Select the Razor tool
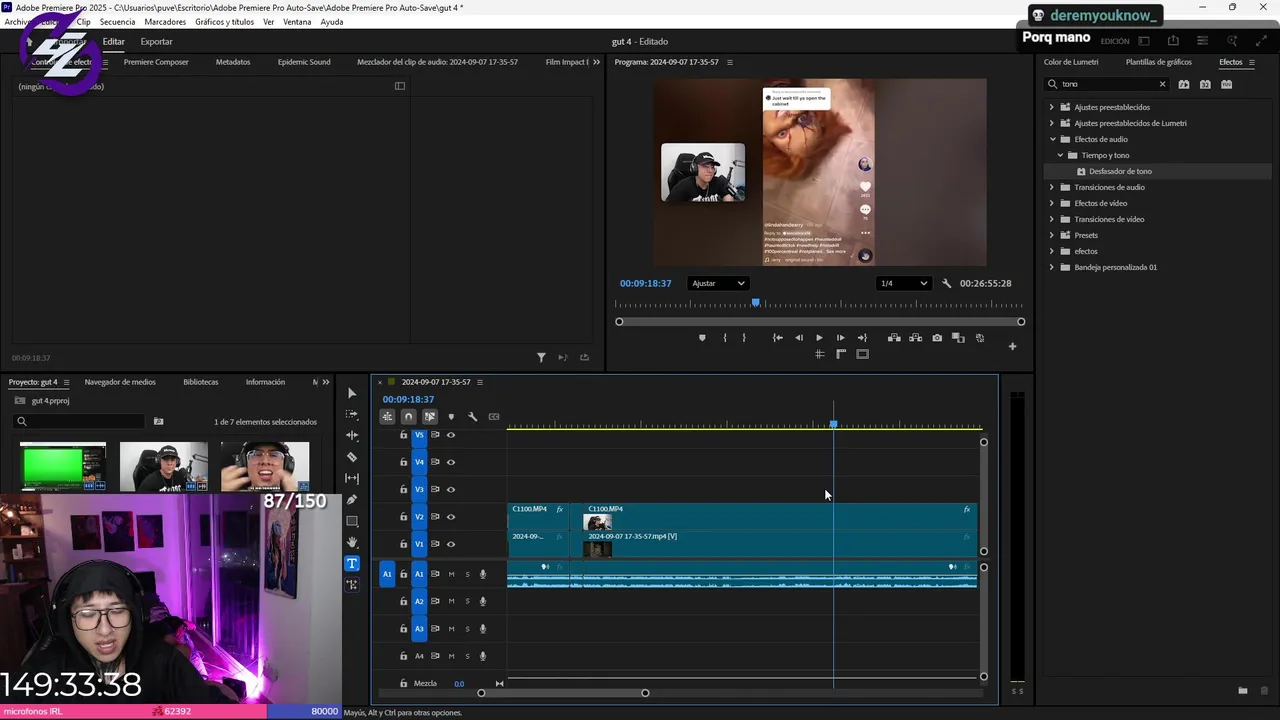This screenshot has height=720, width=1280. (351, 457)
